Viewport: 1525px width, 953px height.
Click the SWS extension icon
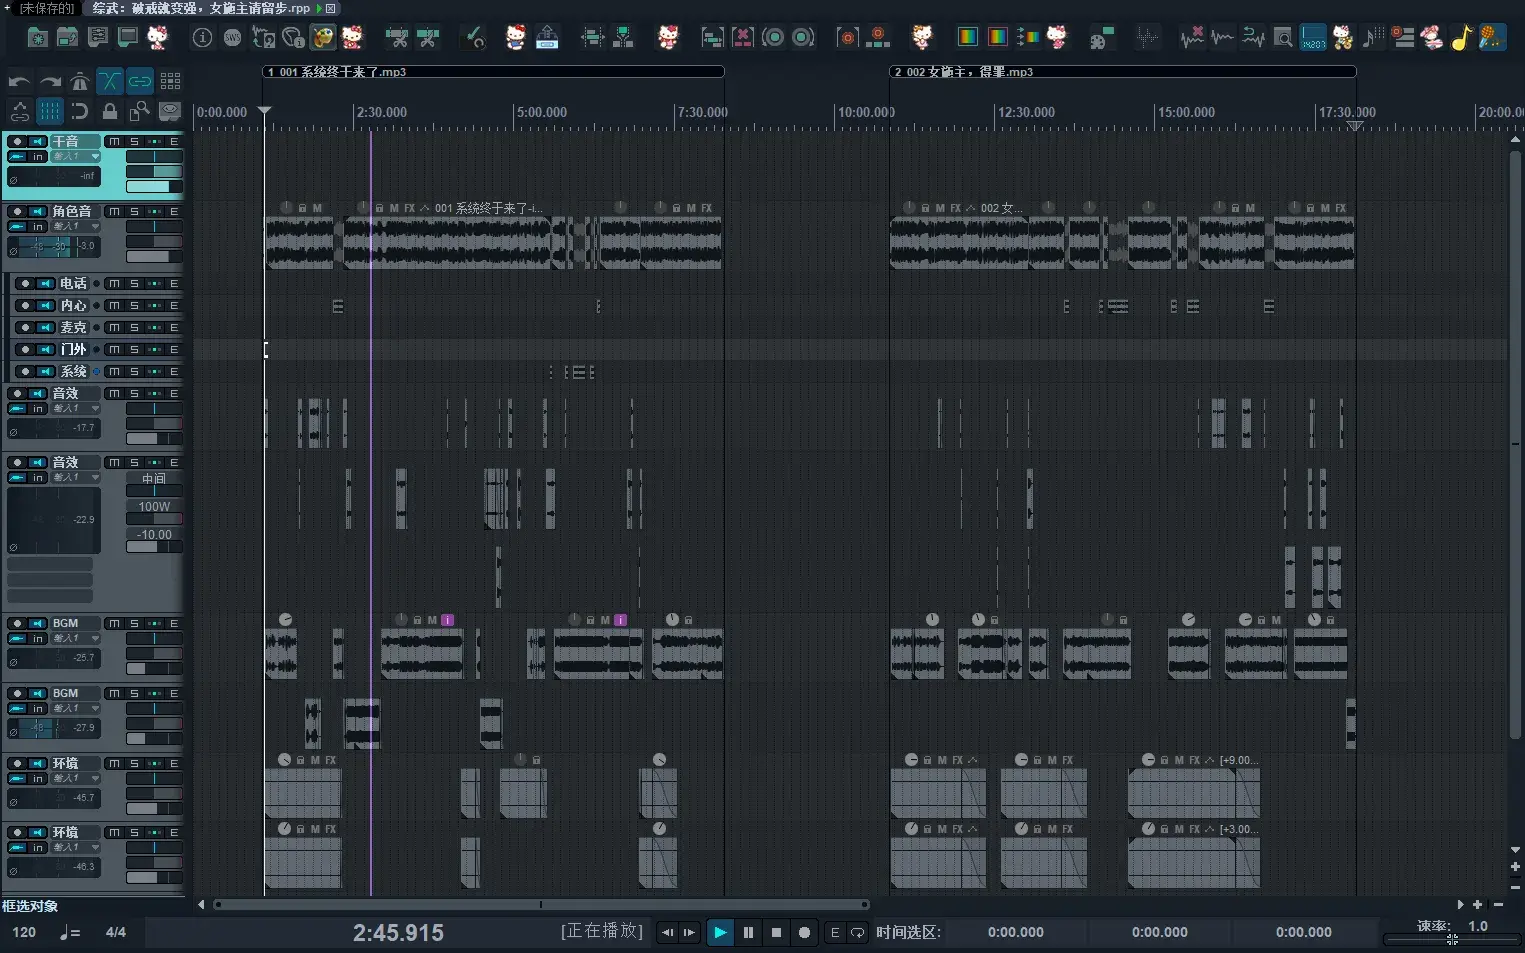(232, 38)
